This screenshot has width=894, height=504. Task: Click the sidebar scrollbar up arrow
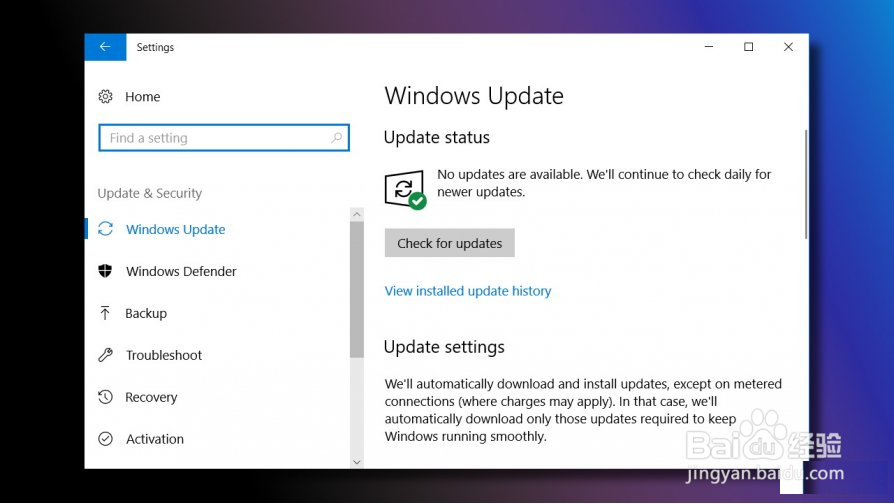357,214
